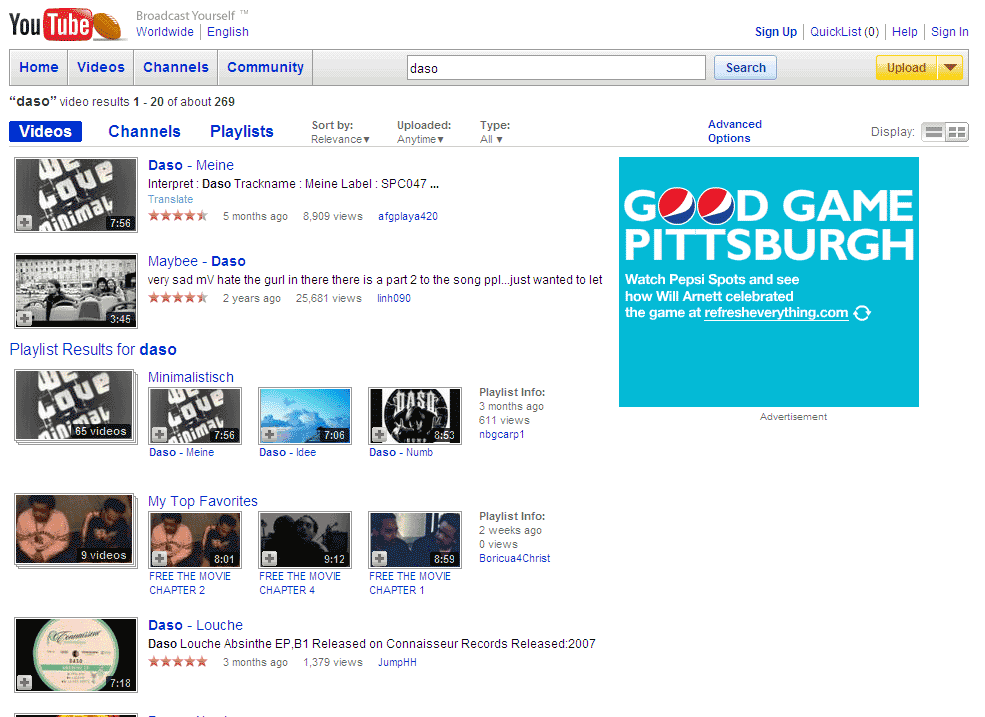Open the Channels navigation tab
Viewport: 985px width, 717px height.
[176, 67]
